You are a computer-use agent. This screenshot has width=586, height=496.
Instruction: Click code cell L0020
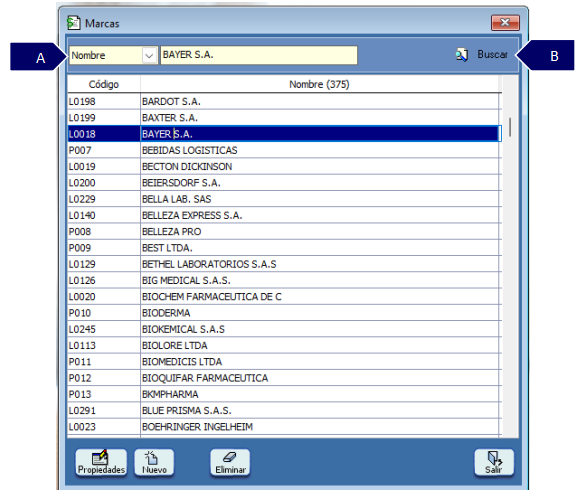[104, 296]
